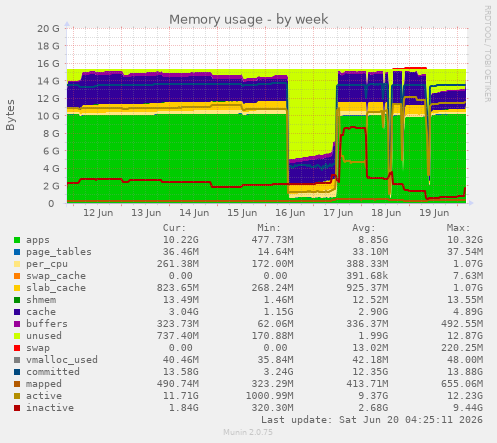
Task: Click the 'Max:' column header
Action: click(x=458, y=228)
